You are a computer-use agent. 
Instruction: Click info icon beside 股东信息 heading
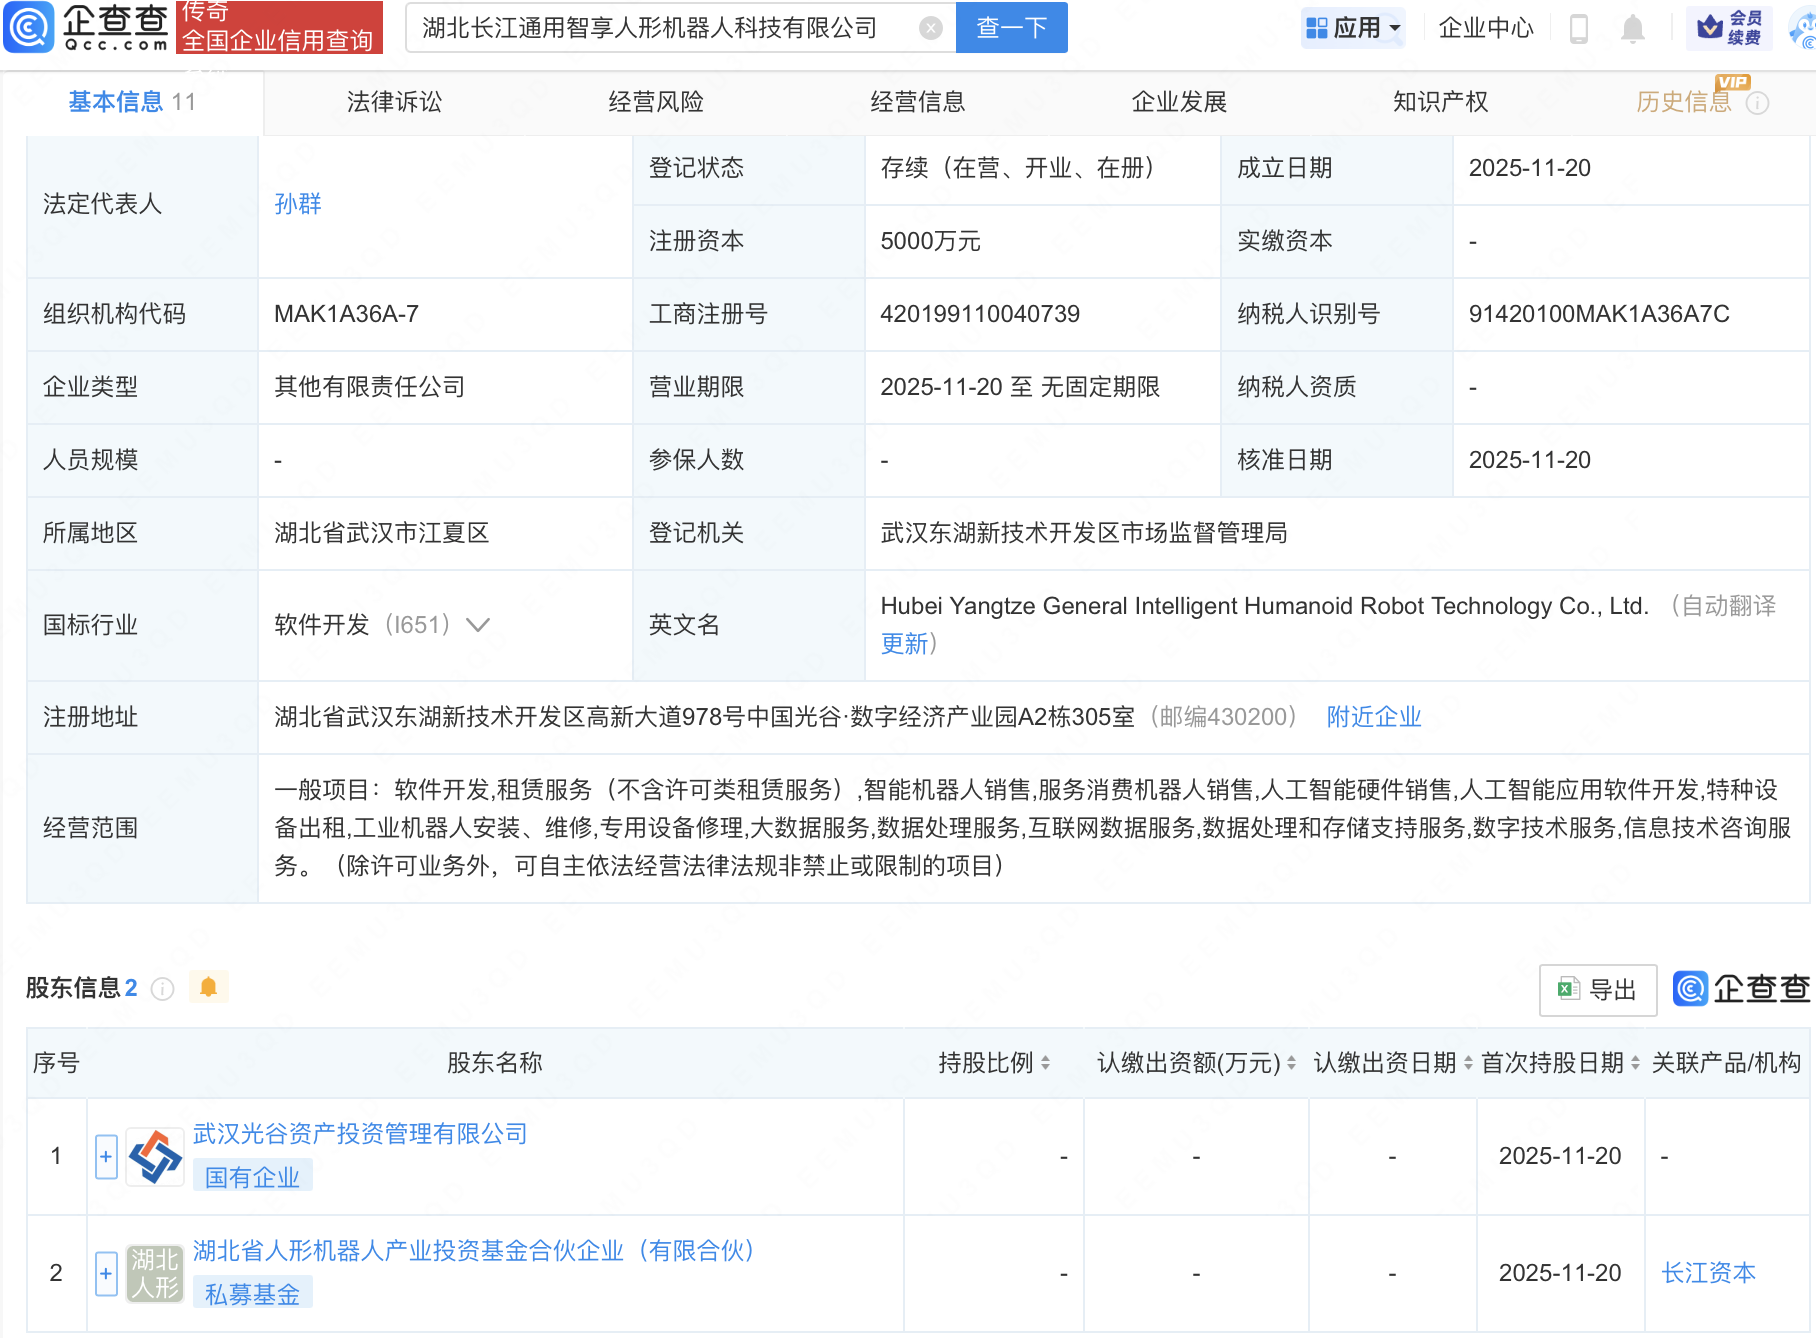162,989
